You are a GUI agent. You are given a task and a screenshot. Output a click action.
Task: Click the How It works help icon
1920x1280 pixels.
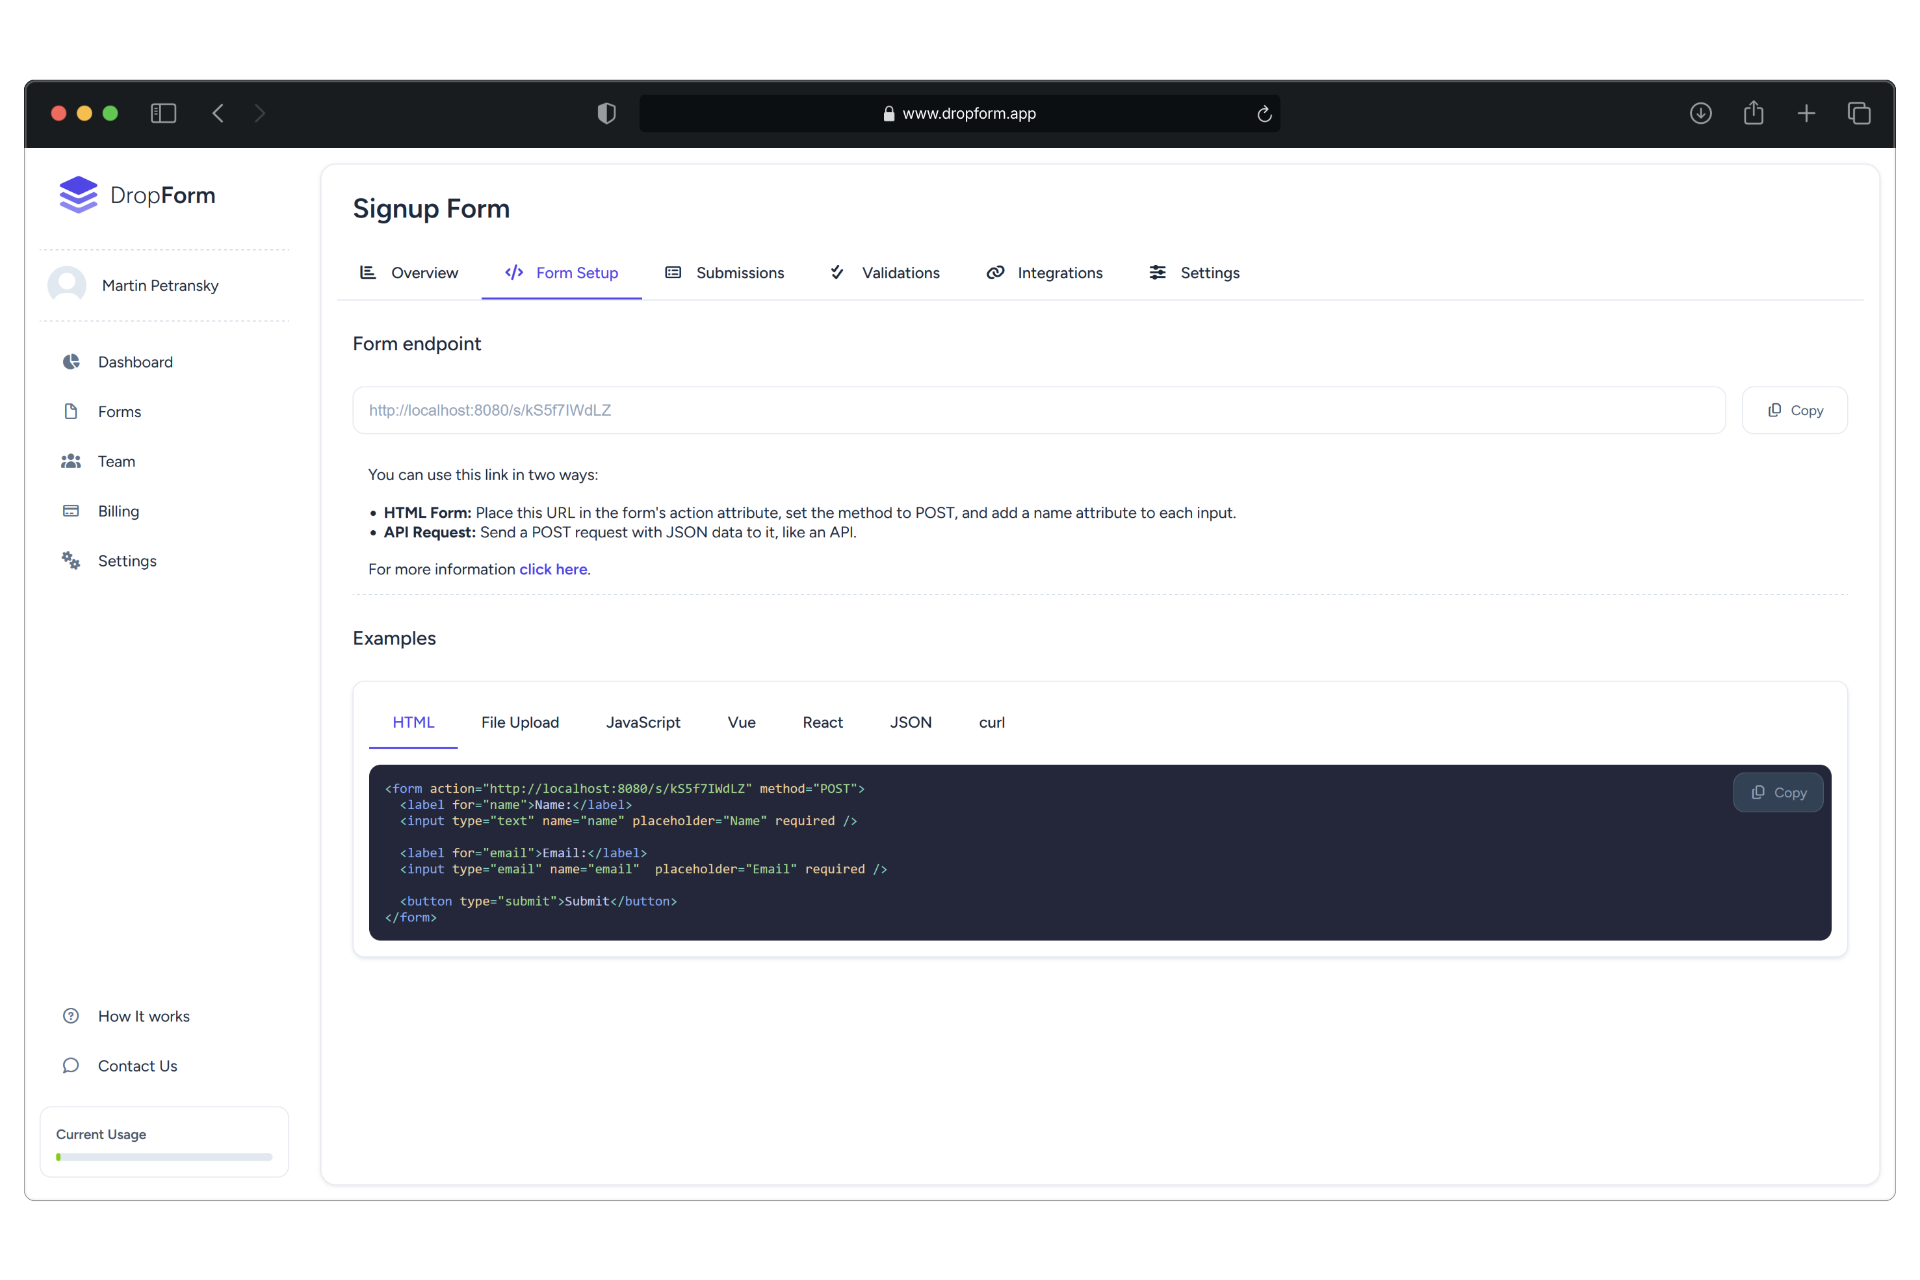tap(71, 1016)
